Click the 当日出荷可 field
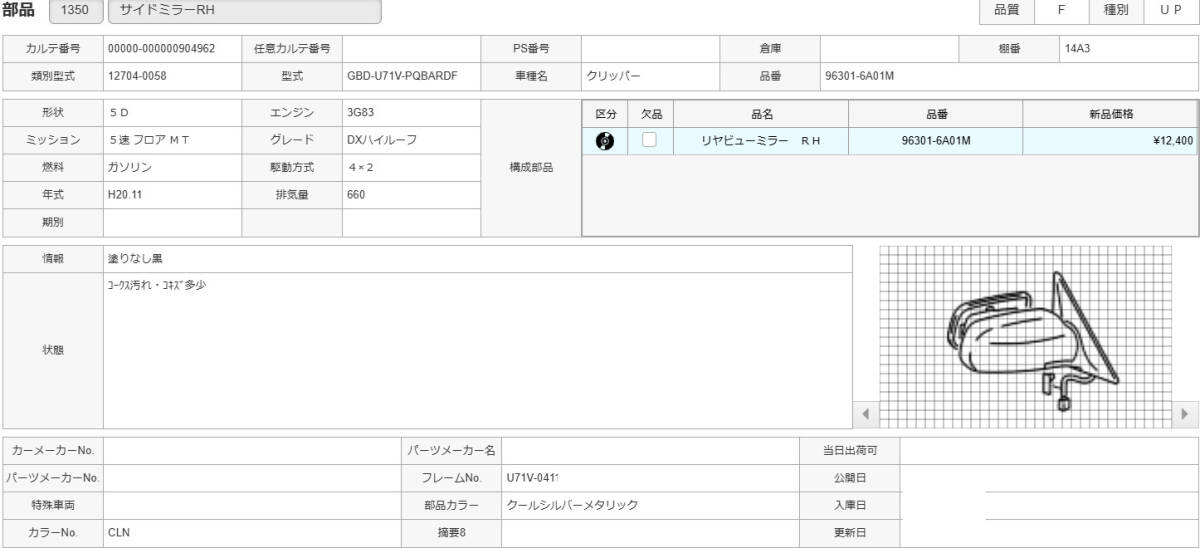The image size is (1200, 548). (x=1049, y=451)
